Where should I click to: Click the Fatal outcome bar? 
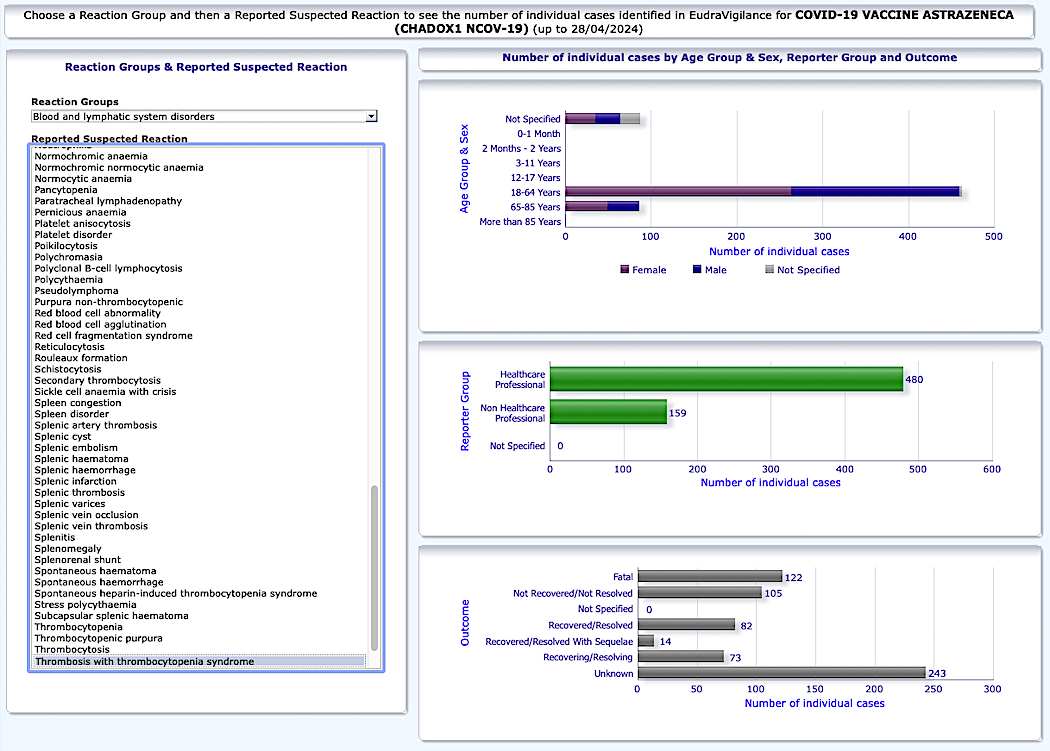(710, 577)
